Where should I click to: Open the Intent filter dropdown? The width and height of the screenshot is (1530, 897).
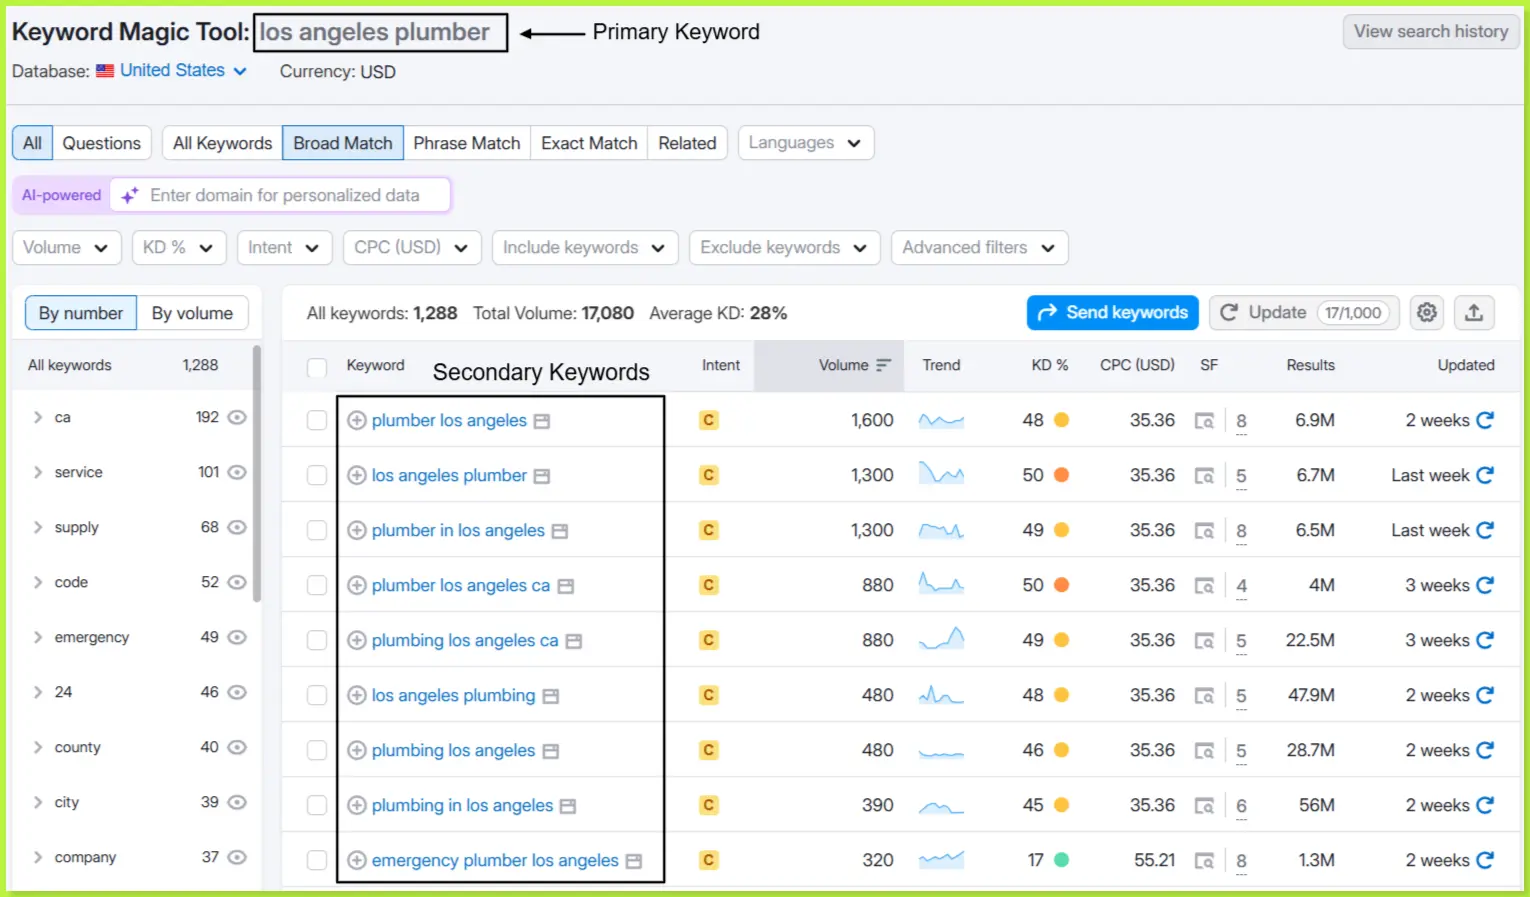(284, 248)
